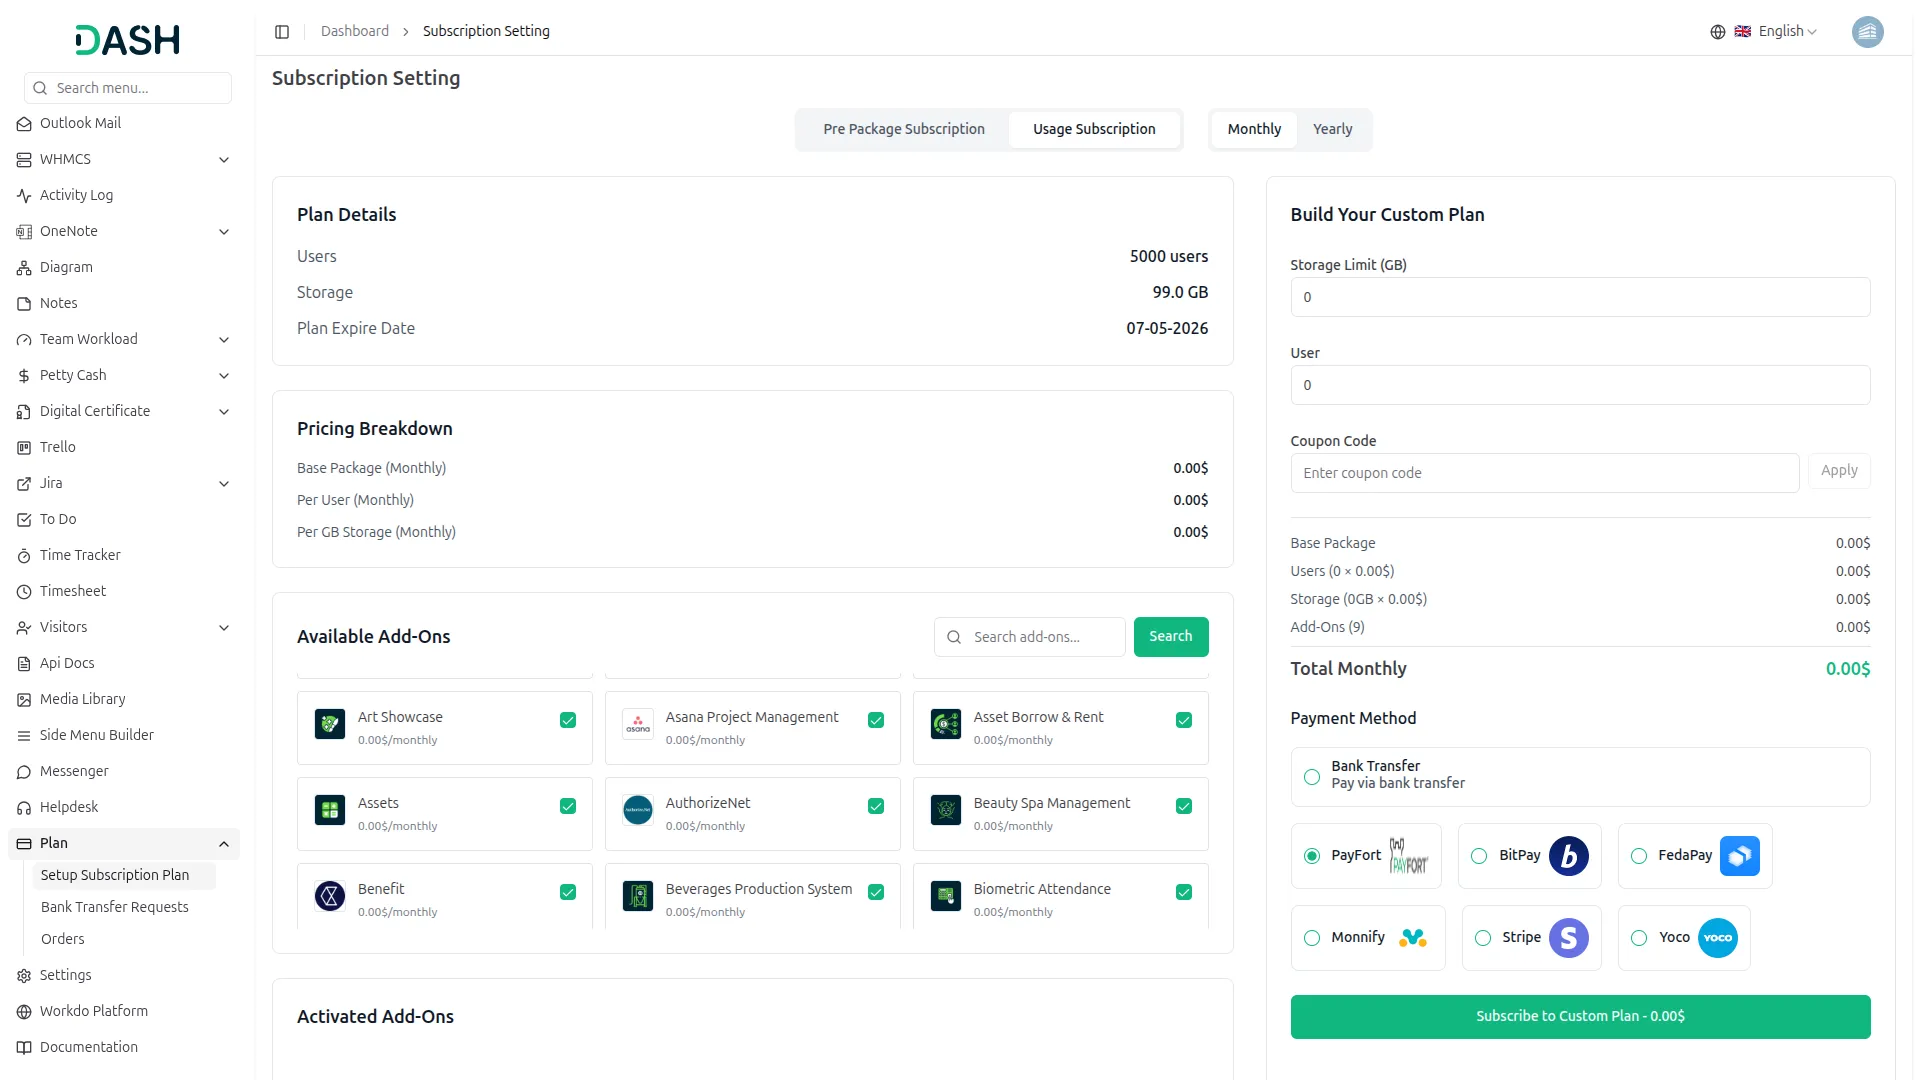Click the AuthorizeNet add-on logo
Viewport: 1920px width, 1080px height.
638,810
